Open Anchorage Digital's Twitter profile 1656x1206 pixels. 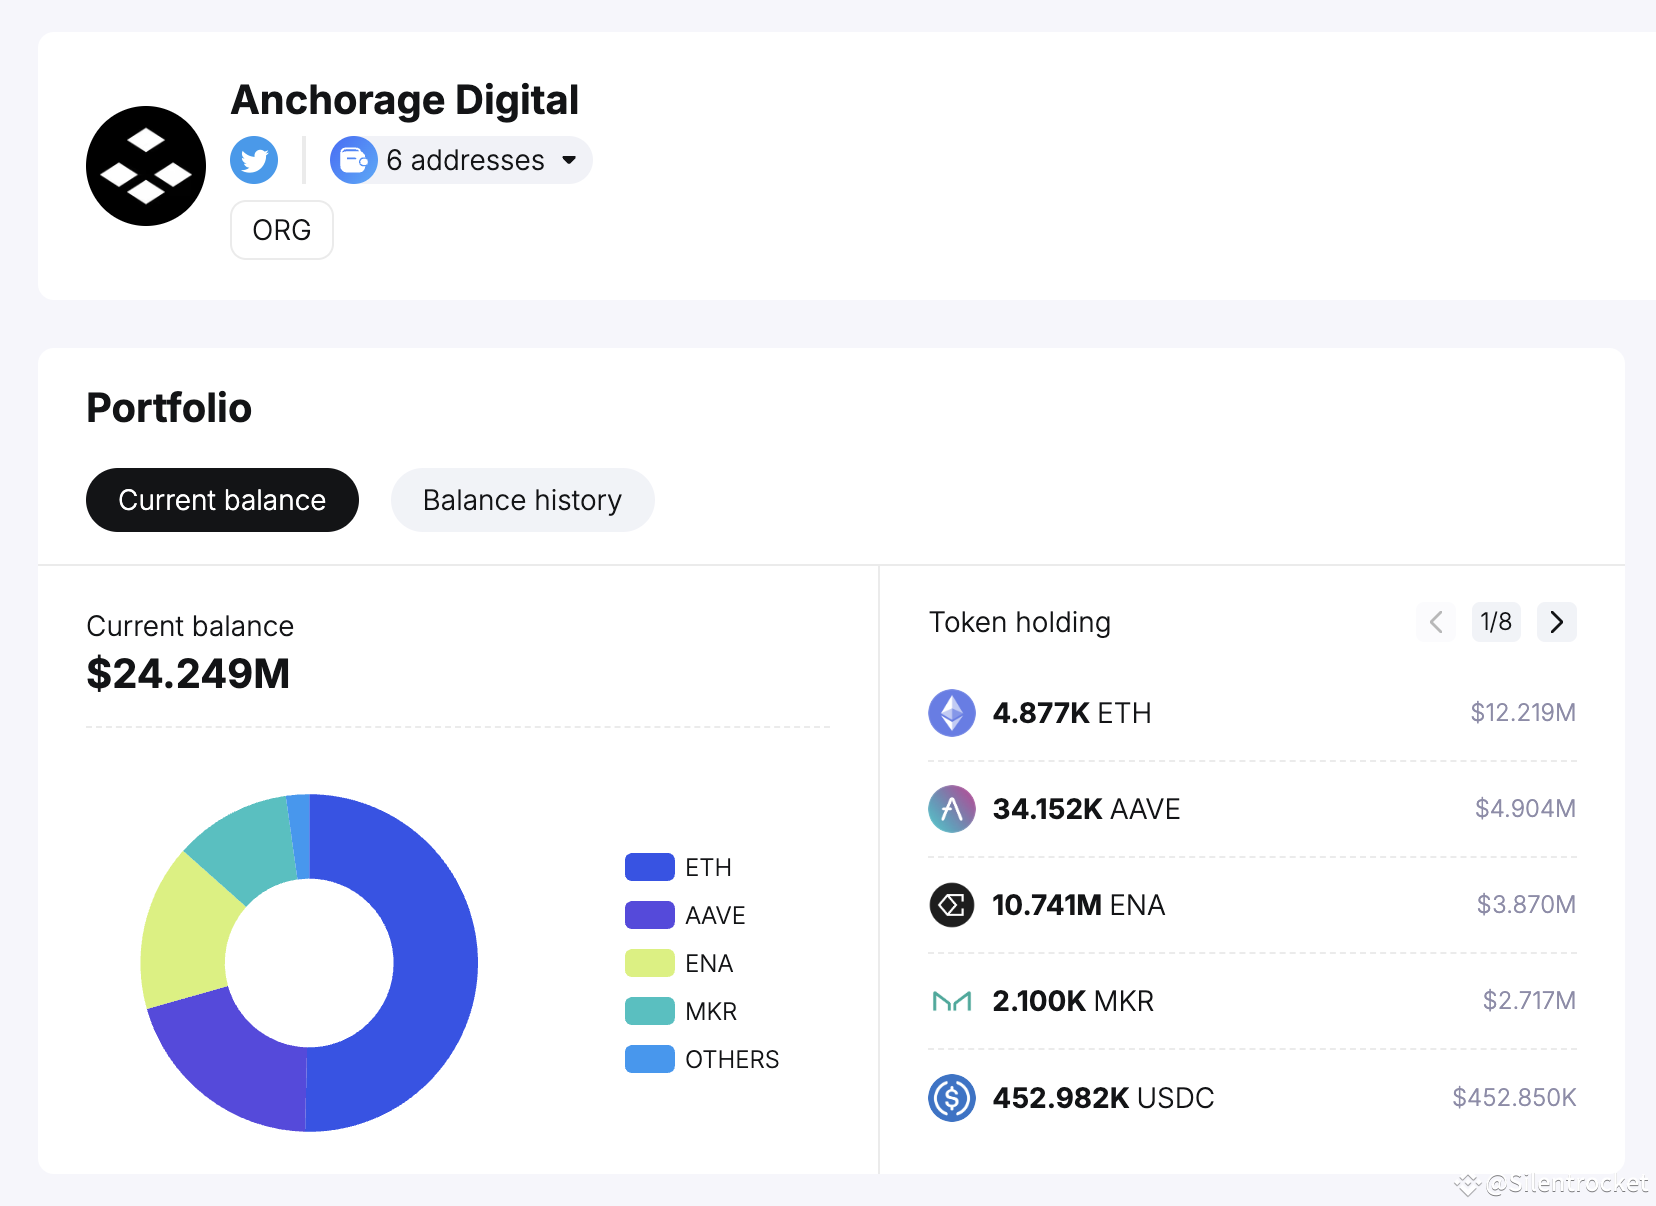254,160
